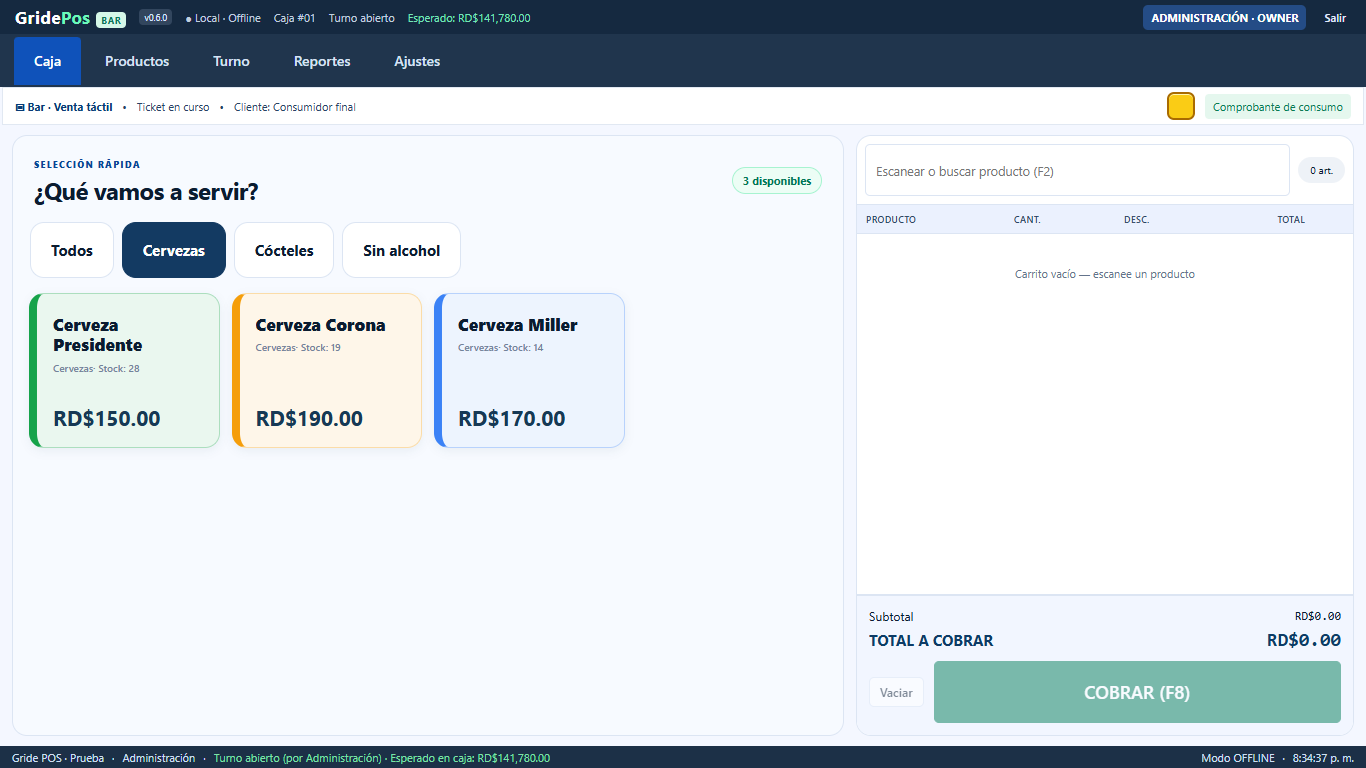Click the Ticket en curso label
Viewport: 1366px width, 768px height.
(x=173, y=107)
